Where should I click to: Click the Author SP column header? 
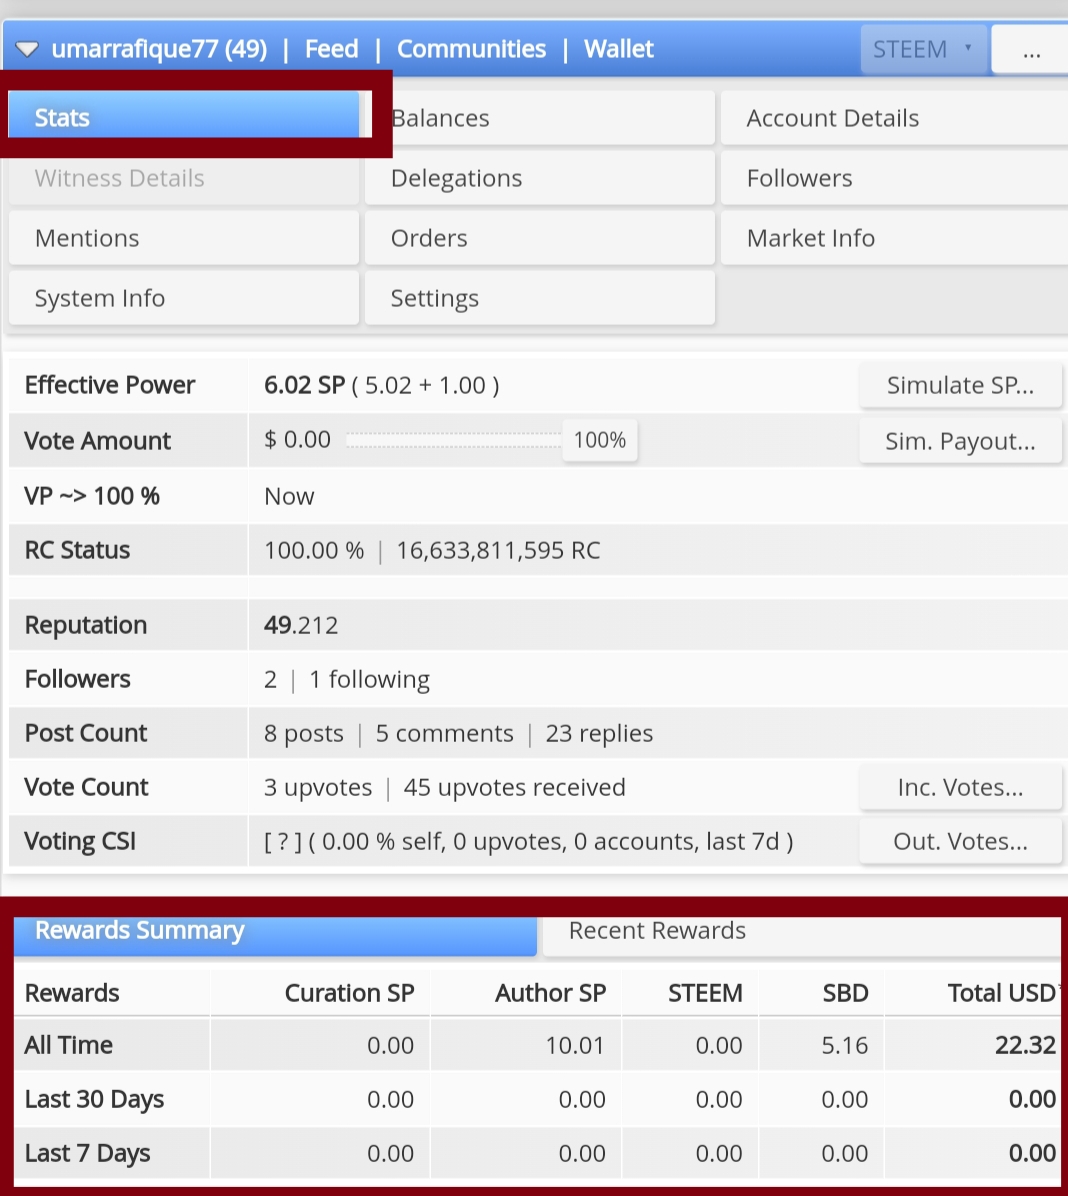point(550,993)
